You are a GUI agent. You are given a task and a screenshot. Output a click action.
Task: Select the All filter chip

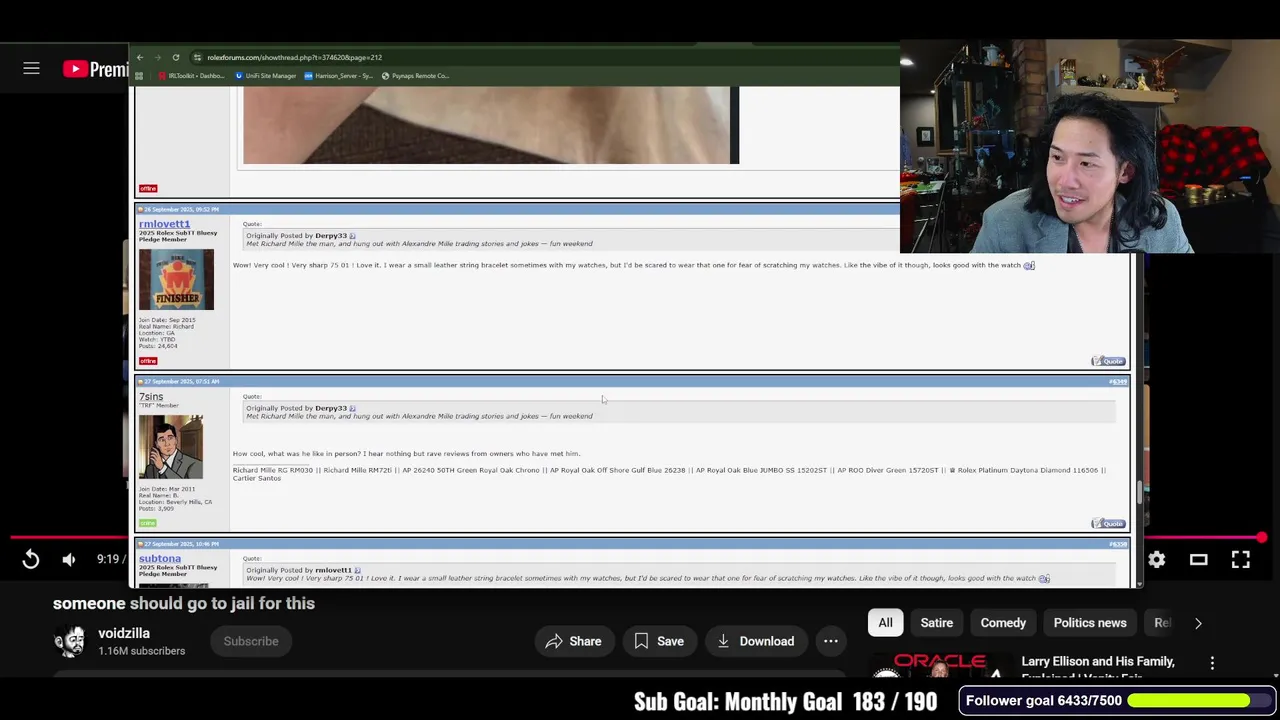pos(885,623)
